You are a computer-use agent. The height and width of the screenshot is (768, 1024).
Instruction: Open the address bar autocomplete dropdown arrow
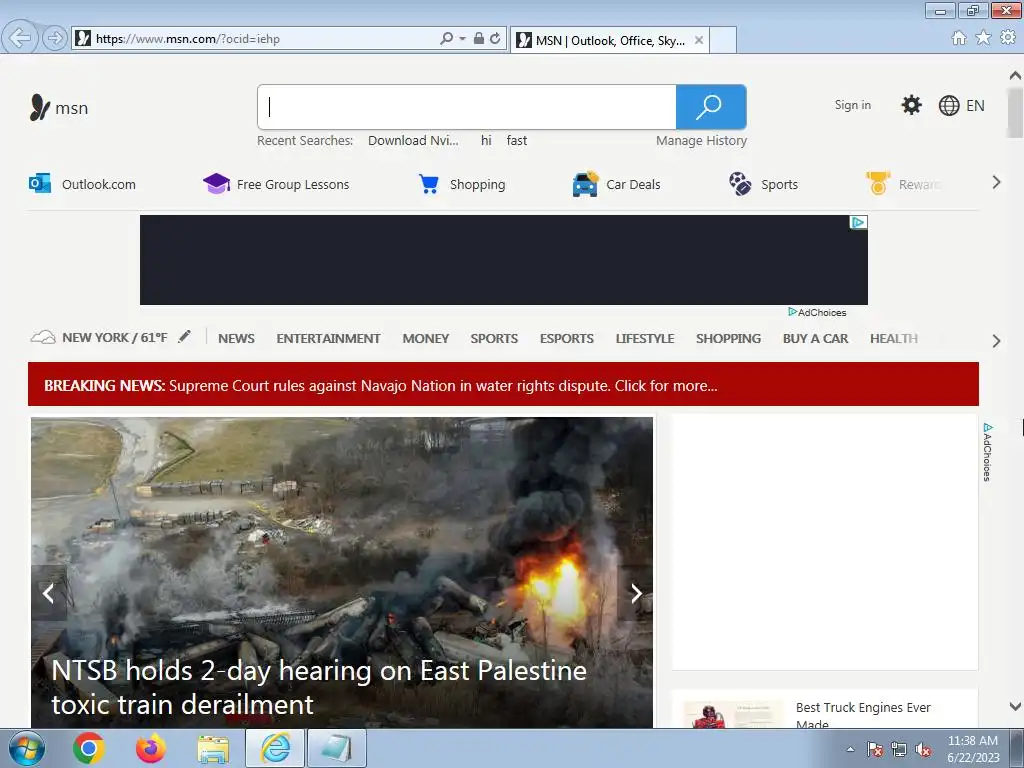tap(462, 39)
